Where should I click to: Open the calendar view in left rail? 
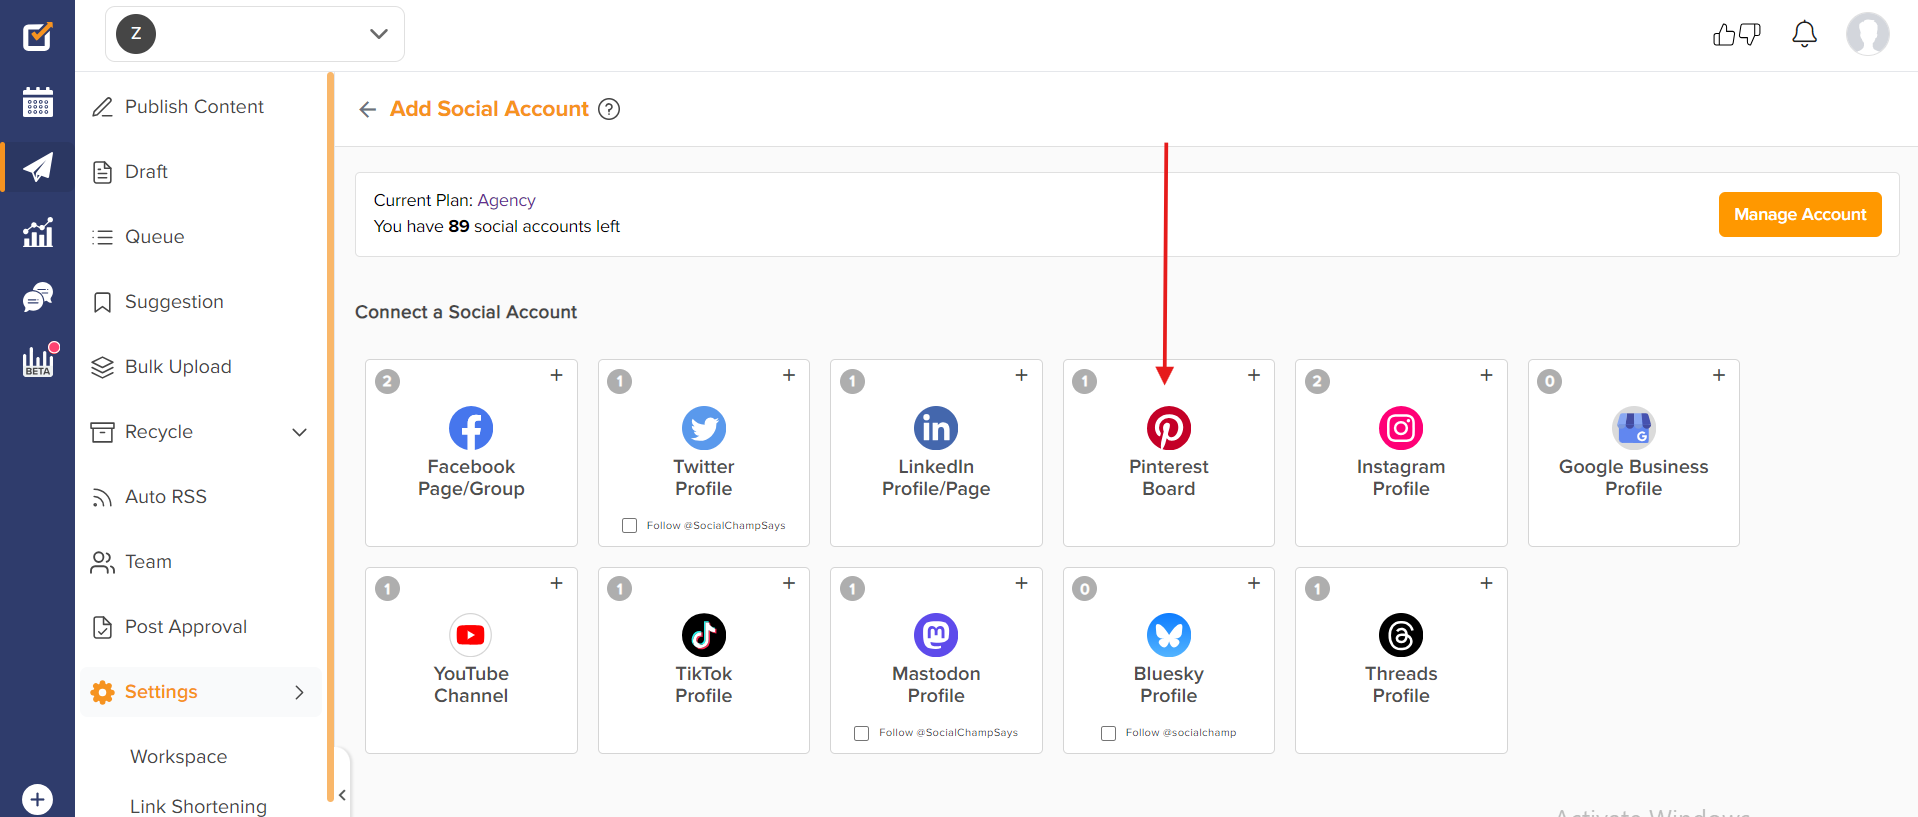(x=37, y=102)
